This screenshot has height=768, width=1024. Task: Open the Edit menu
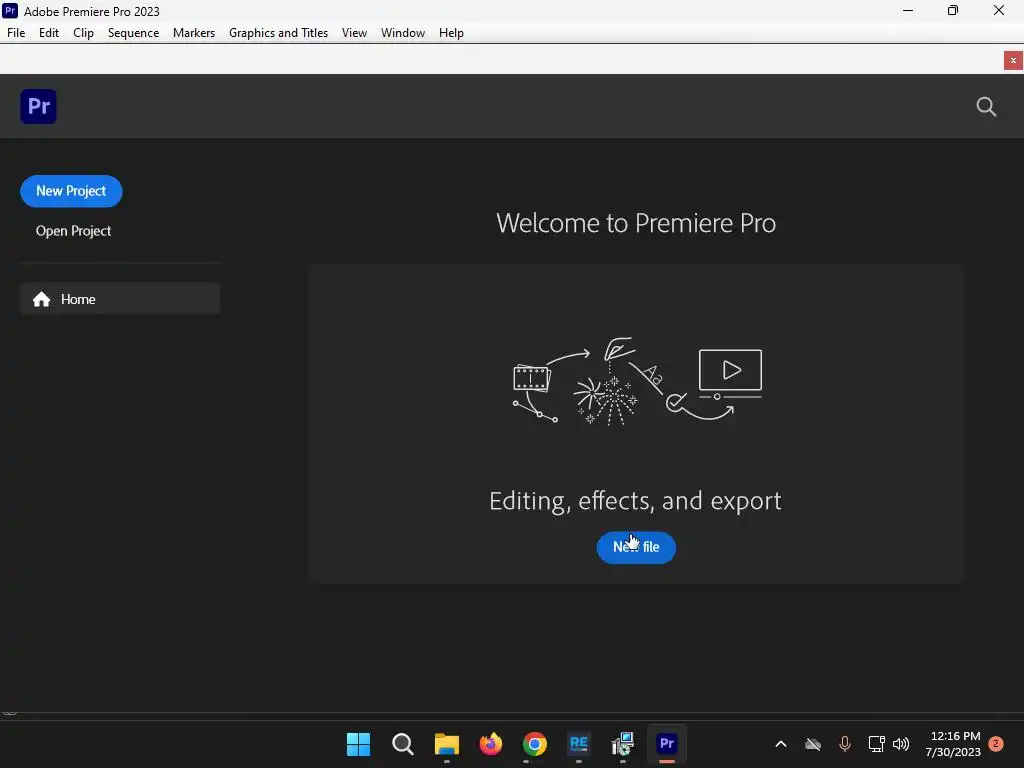pos(49,33)
